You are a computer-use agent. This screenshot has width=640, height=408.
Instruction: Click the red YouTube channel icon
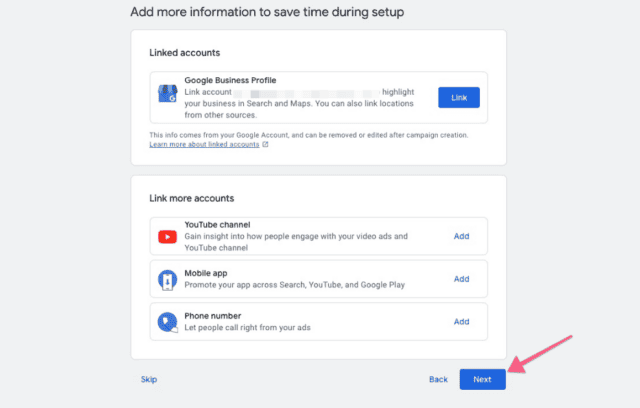point(167,237)
